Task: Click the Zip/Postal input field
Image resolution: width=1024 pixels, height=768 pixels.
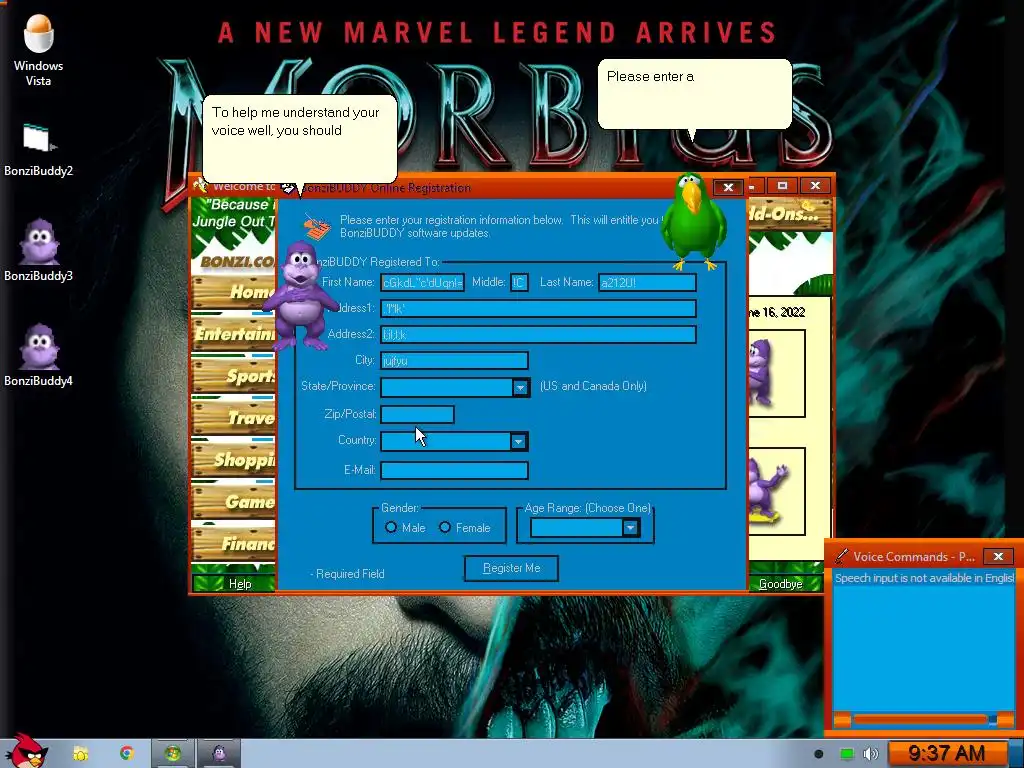Action: pos(417,414)
